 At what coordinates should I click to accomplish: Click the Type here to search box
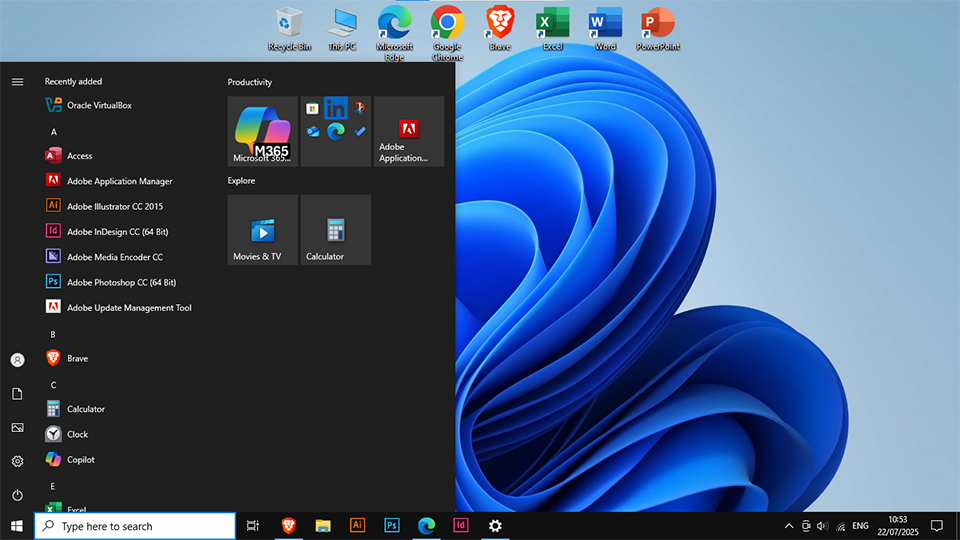click(x=135, y=526)
